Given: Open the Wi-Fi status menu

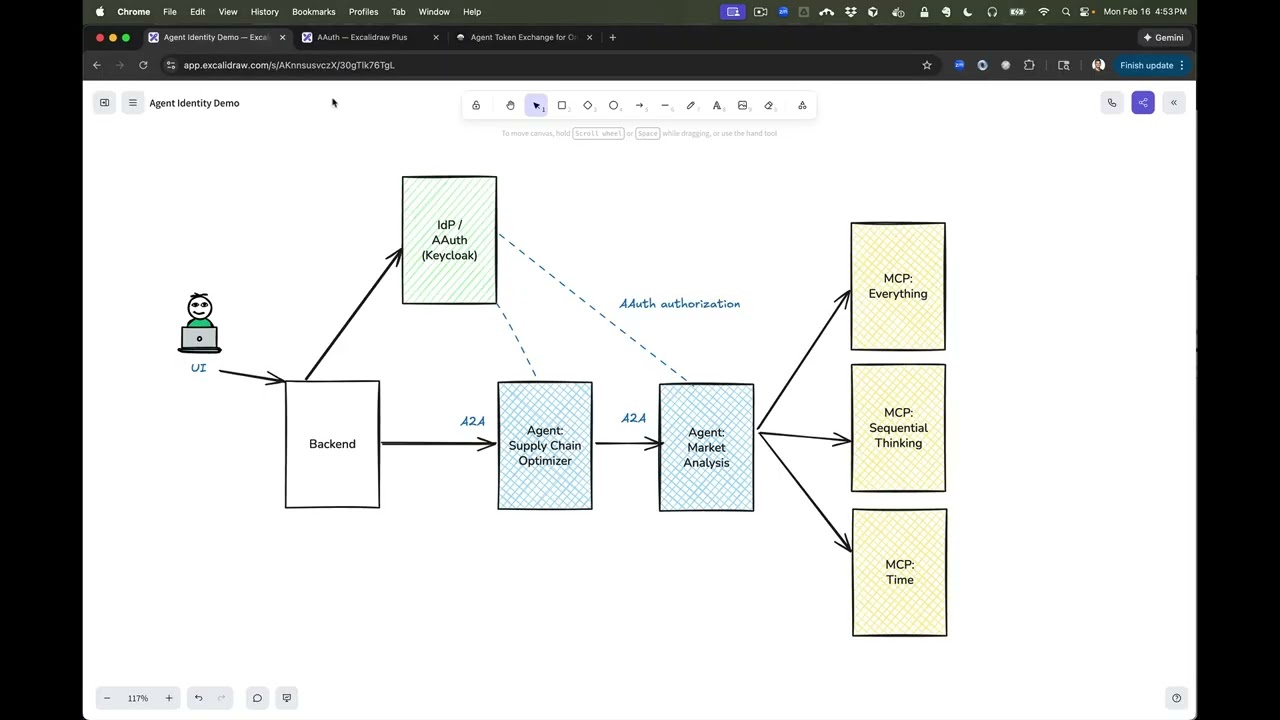Looking at the screenshot, I should (1043, 12).
